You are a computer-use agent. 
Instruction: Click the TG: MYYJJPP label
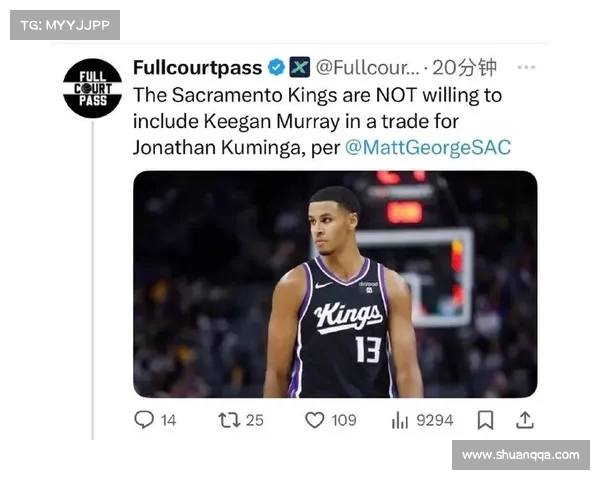point(64,25)
